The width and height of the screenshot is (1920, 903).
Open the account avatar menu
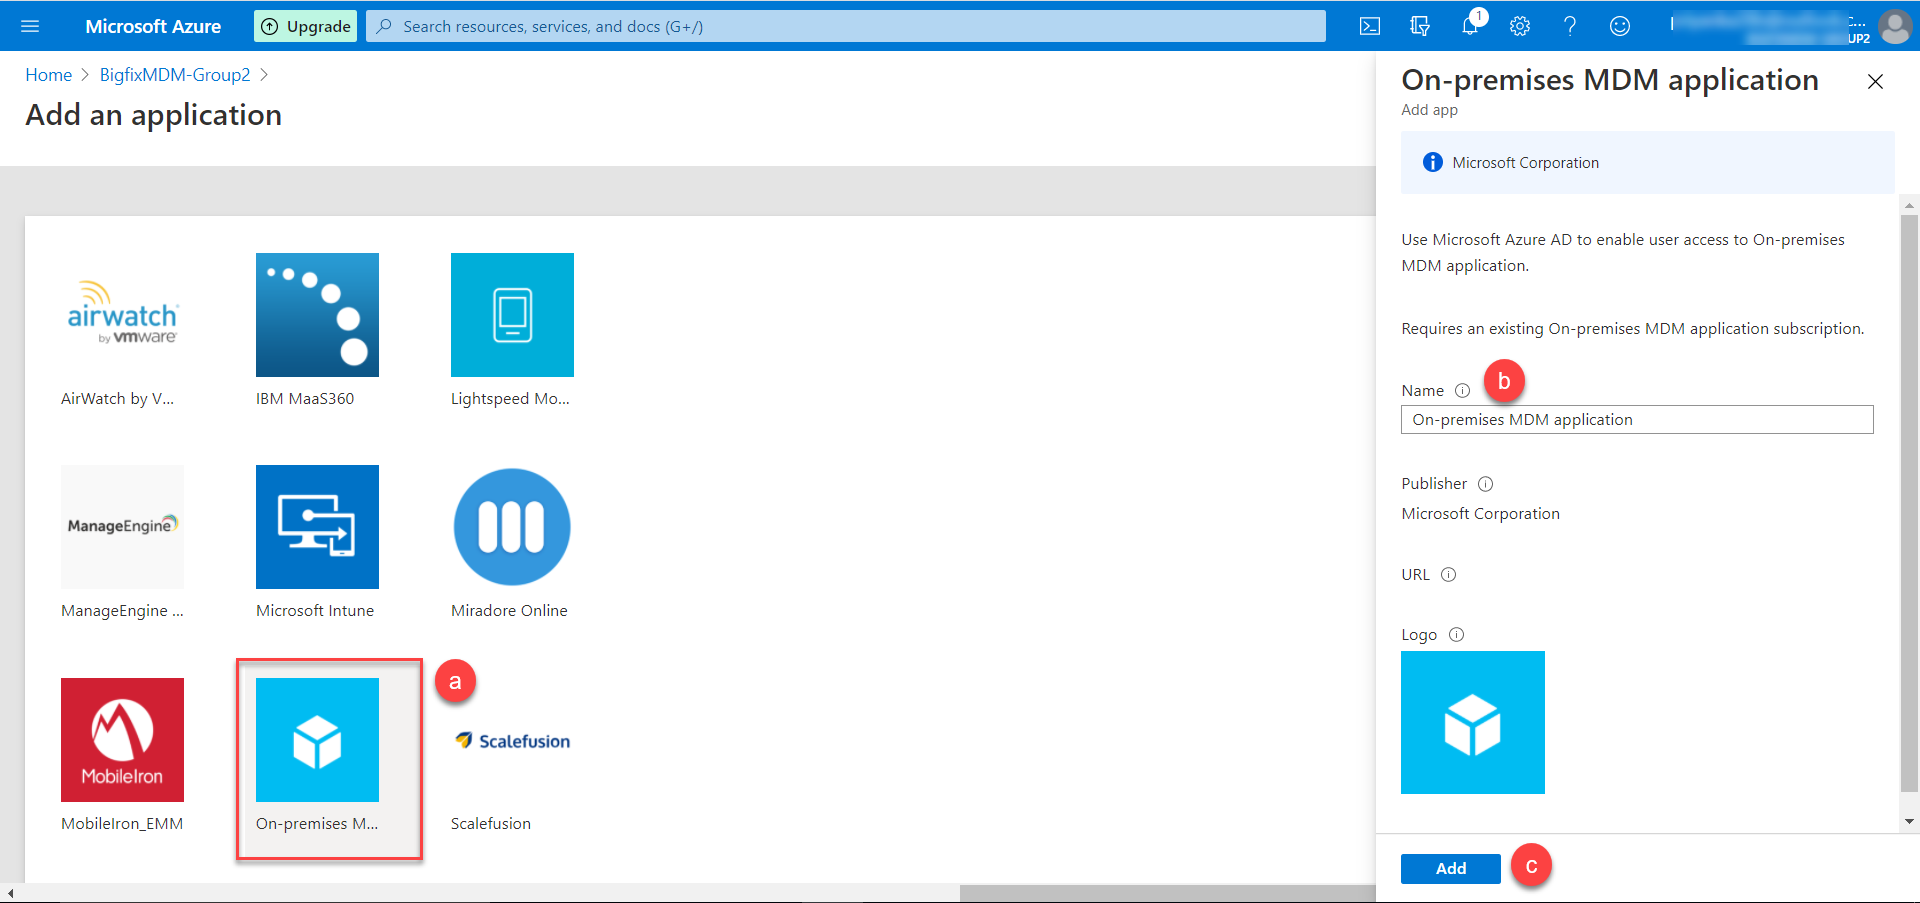(x=1895, y=26)
